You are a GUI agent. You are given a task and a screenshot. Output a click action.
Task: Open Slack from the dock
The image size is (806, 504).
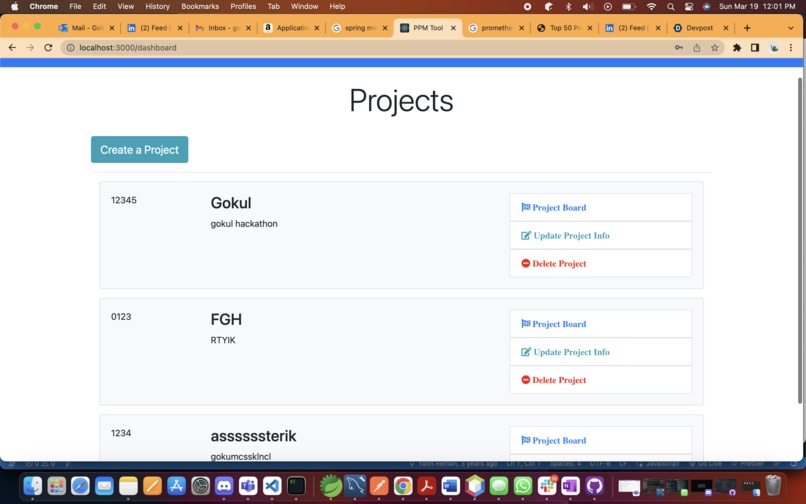[x=547, y=485]
